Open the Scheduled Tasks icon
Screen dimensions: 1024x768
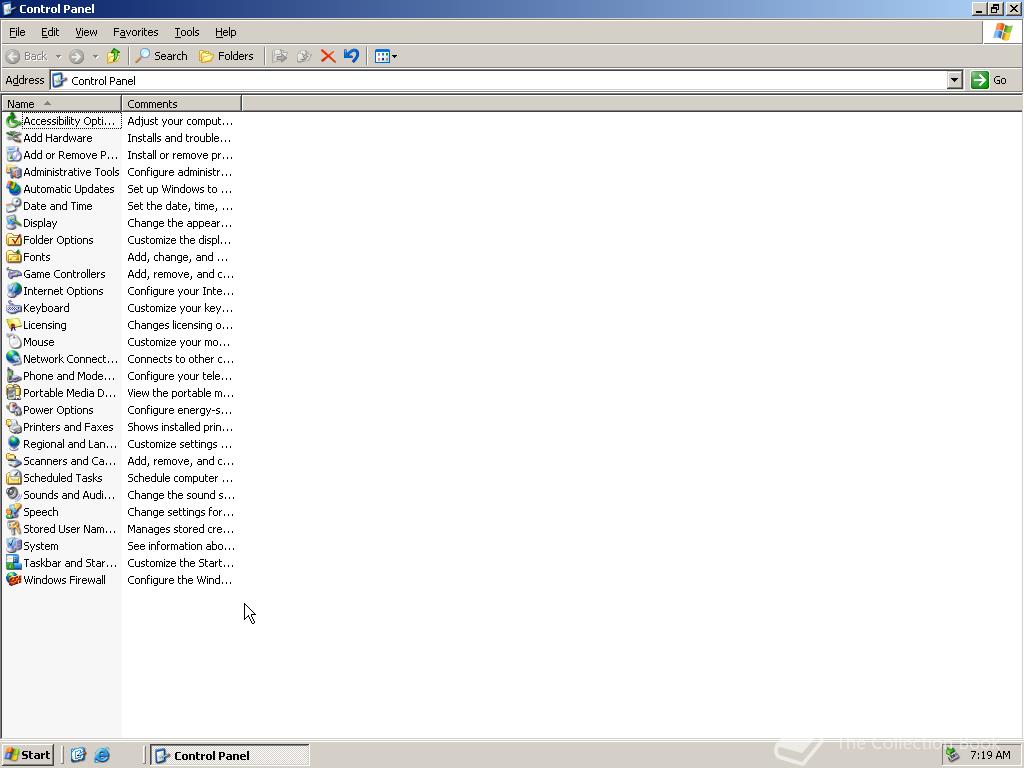(14, 477)
